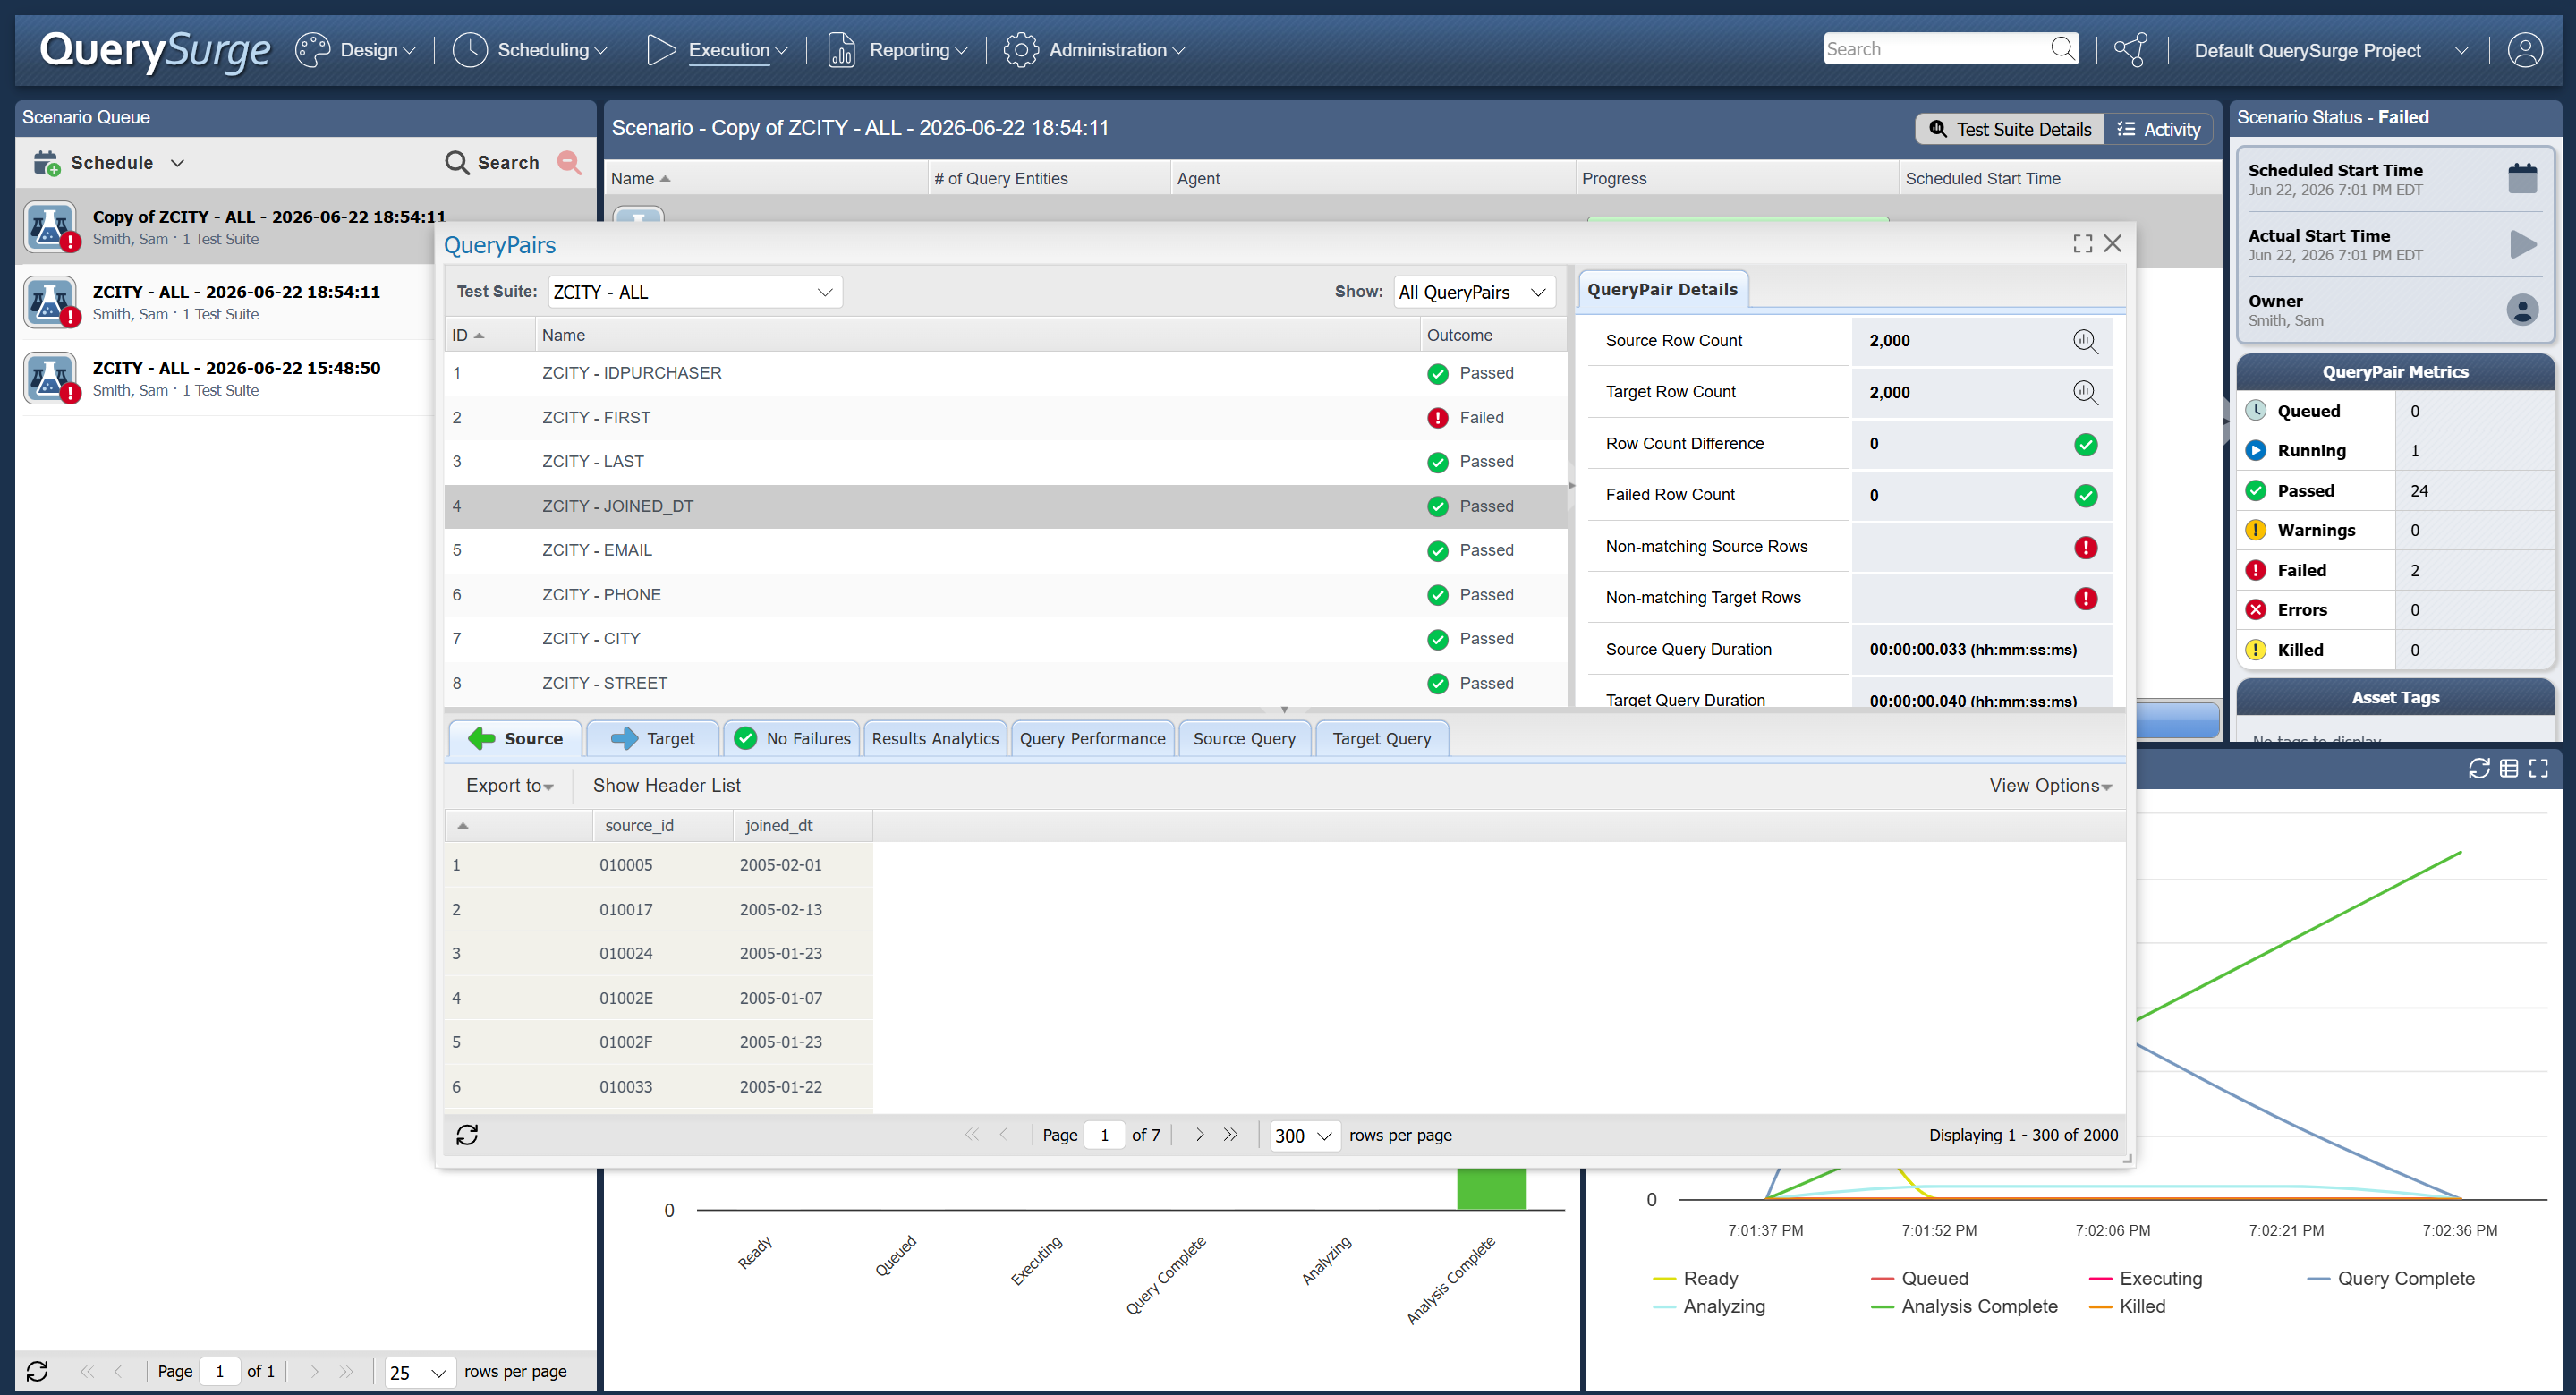Click Search in Scenario Queue
The height and width of the screenshot is (1395, 2576).
(x=492, y=162)
